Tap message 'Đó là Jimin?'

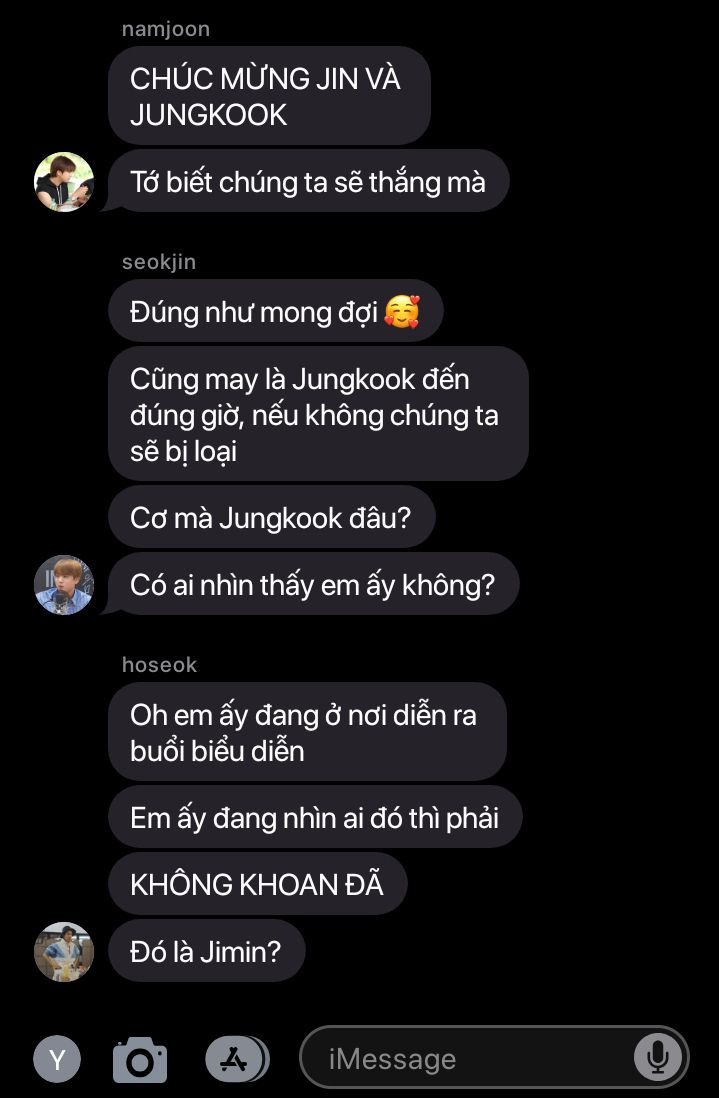[x=207, y=952]
